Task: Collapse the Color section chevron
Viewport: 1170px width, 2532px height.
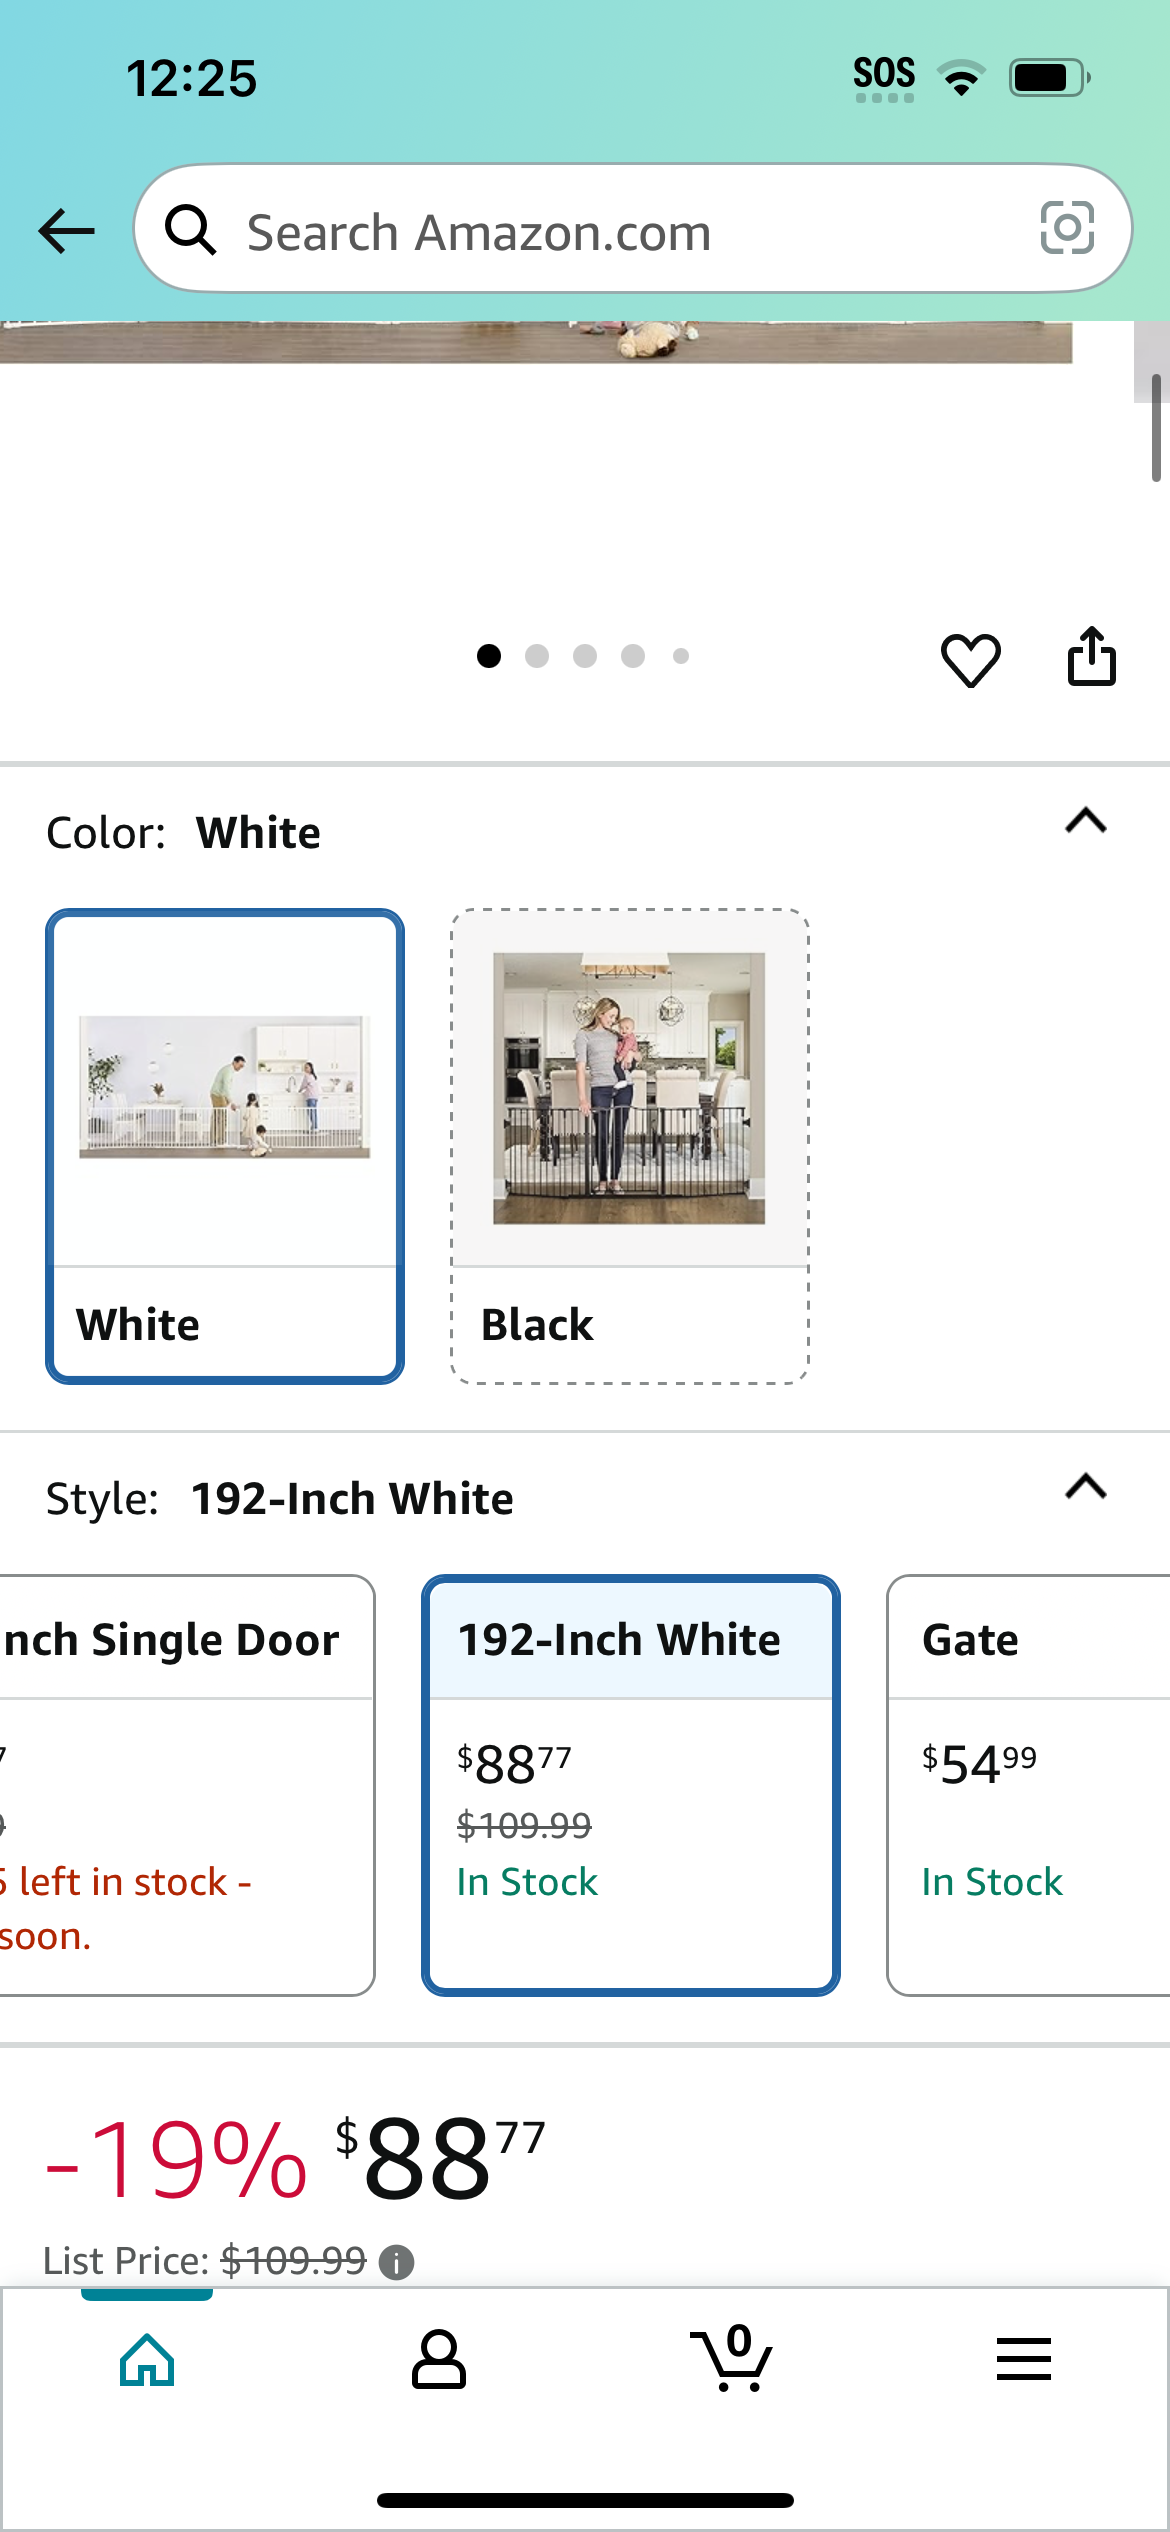Action: pos(1086,821)
